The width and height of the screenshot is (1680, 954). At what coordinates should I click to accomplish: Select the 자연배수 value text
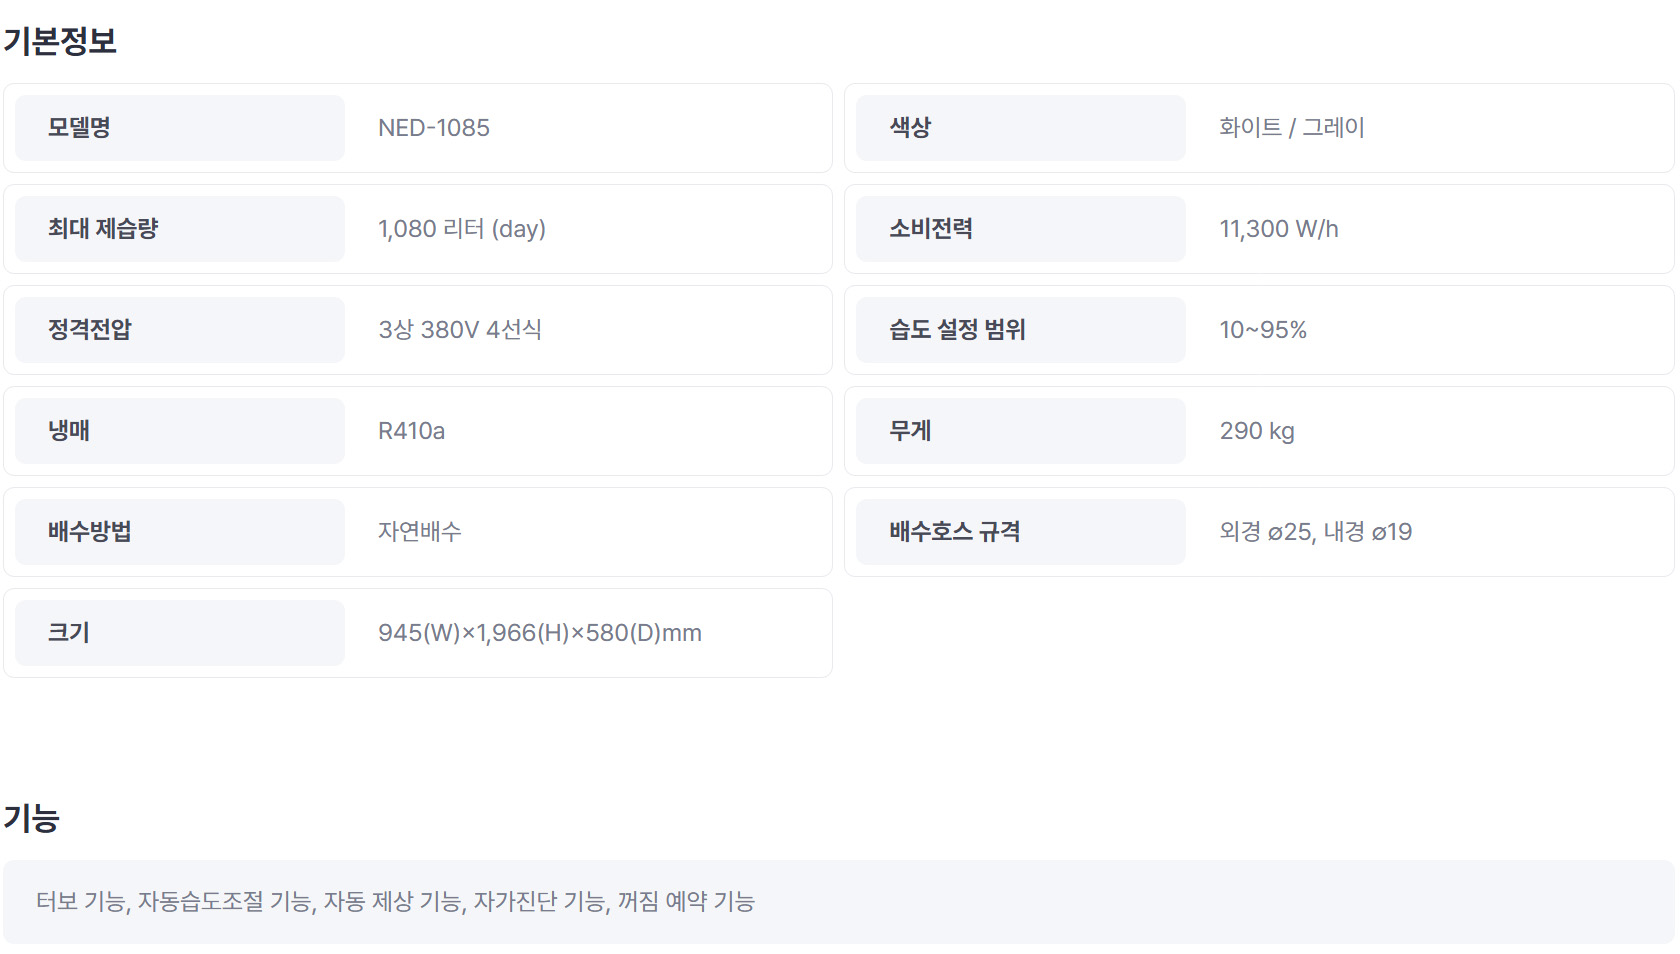click(x=420, y=532)
